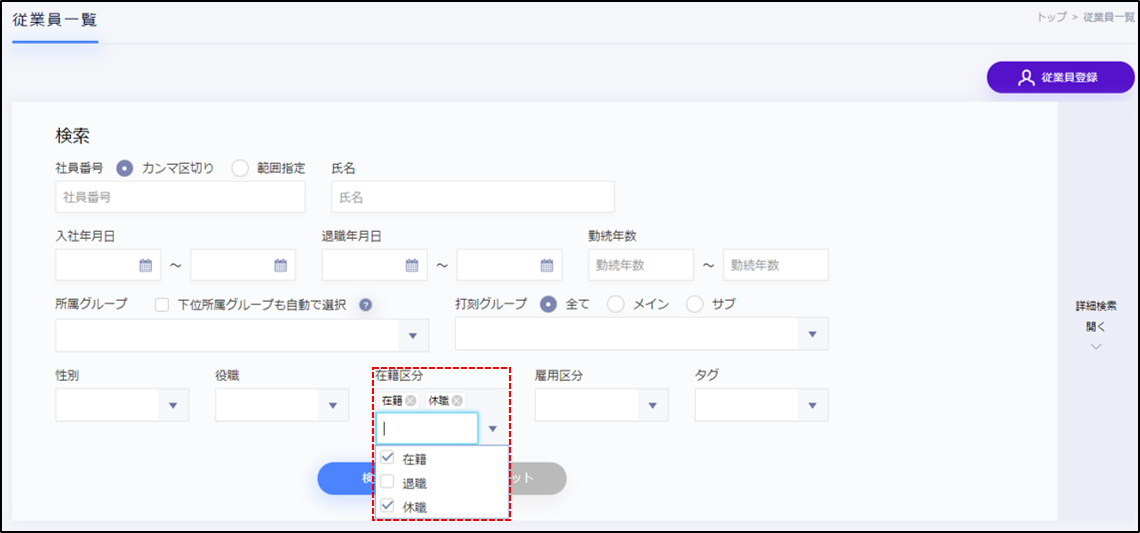Check the 退職 option in dropdown list
The height and width of the screenshot is (533, 1140).
click(x=388, y=482)
